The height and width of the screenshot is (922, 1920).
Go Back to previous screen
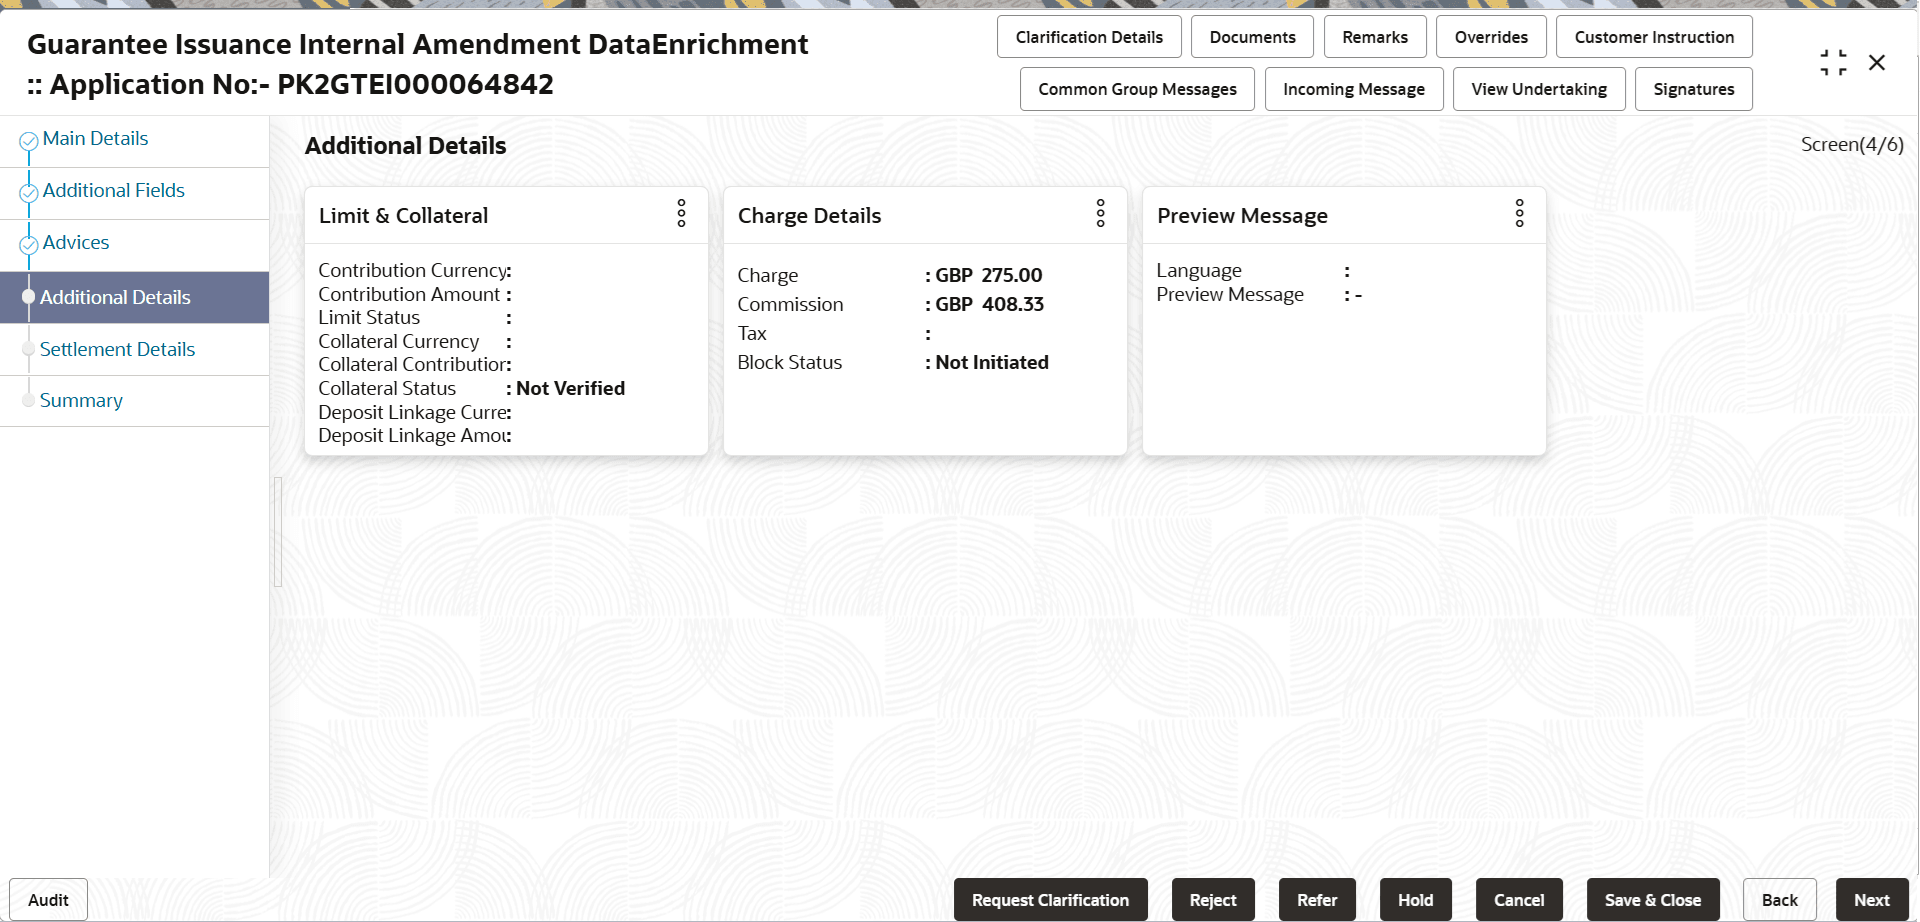point(1780,900)
